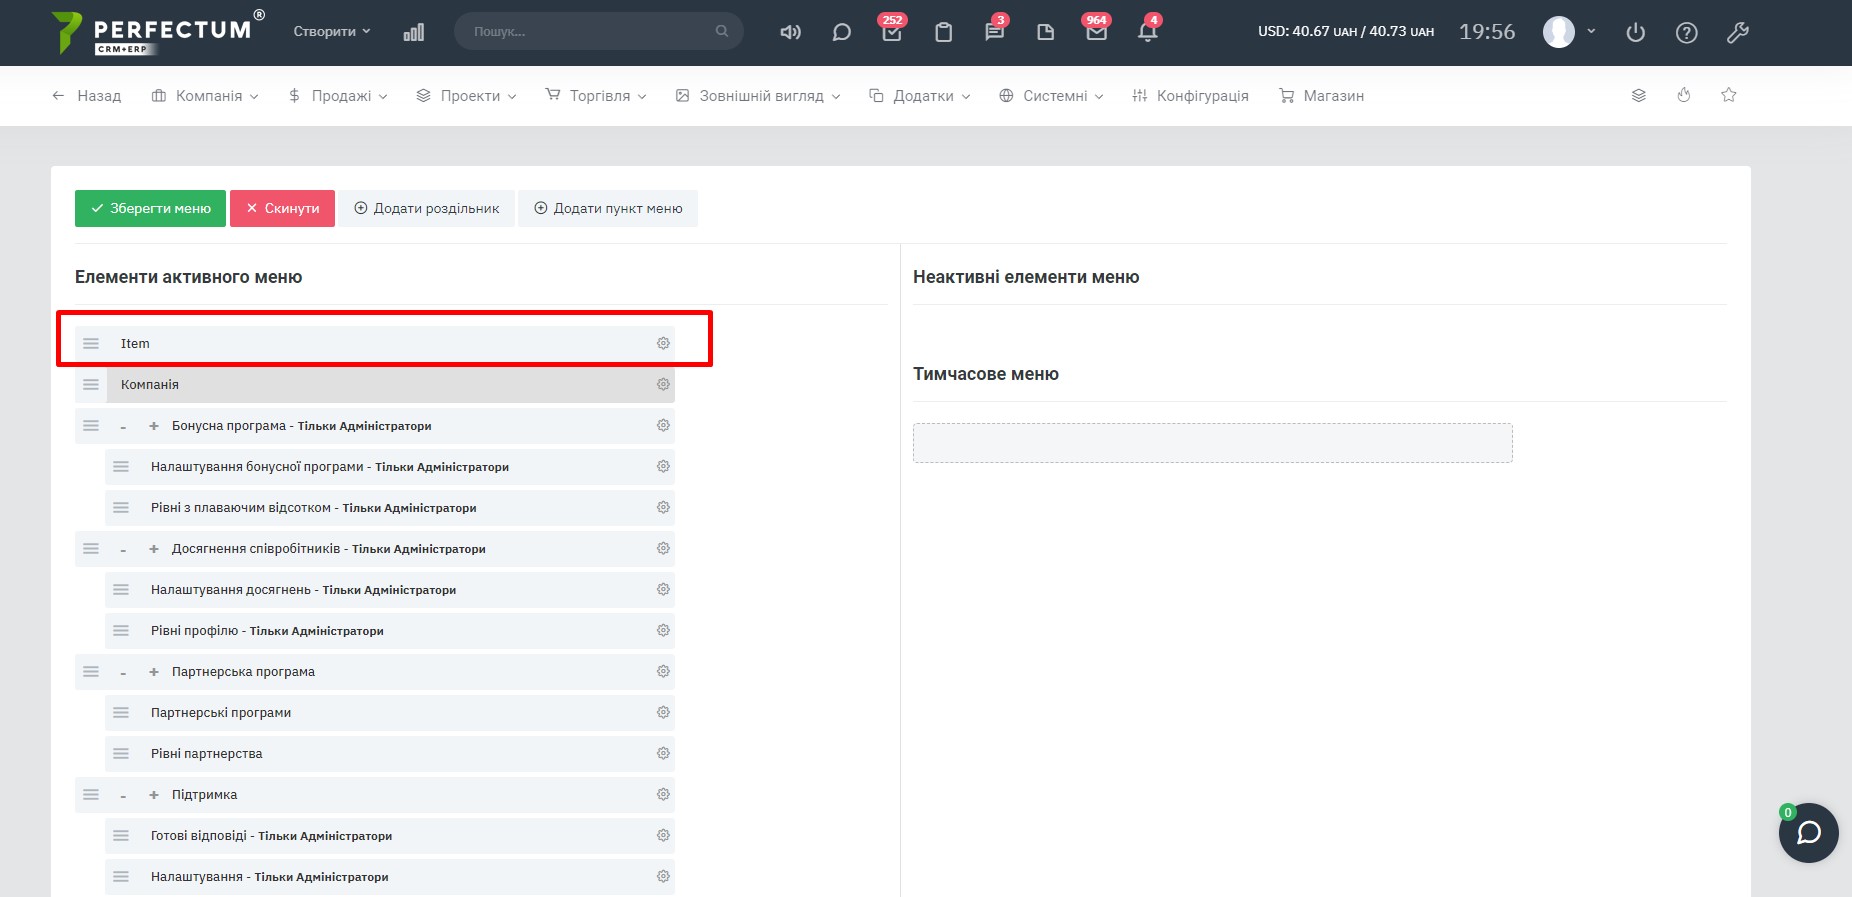
Task: Expand the Створити dropdown
Action: point(331,32)
